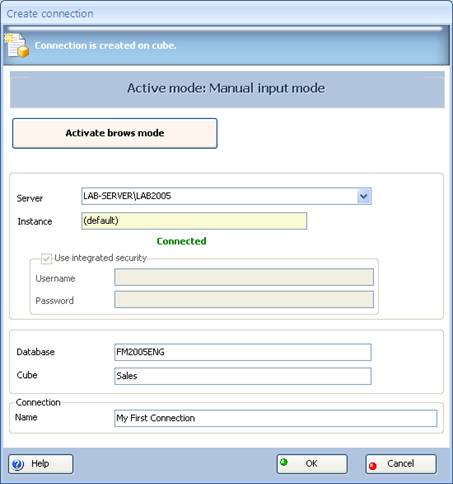453x484 pixels.
Task: Cancel the Create connection dialog
Action: coord(401,464)
